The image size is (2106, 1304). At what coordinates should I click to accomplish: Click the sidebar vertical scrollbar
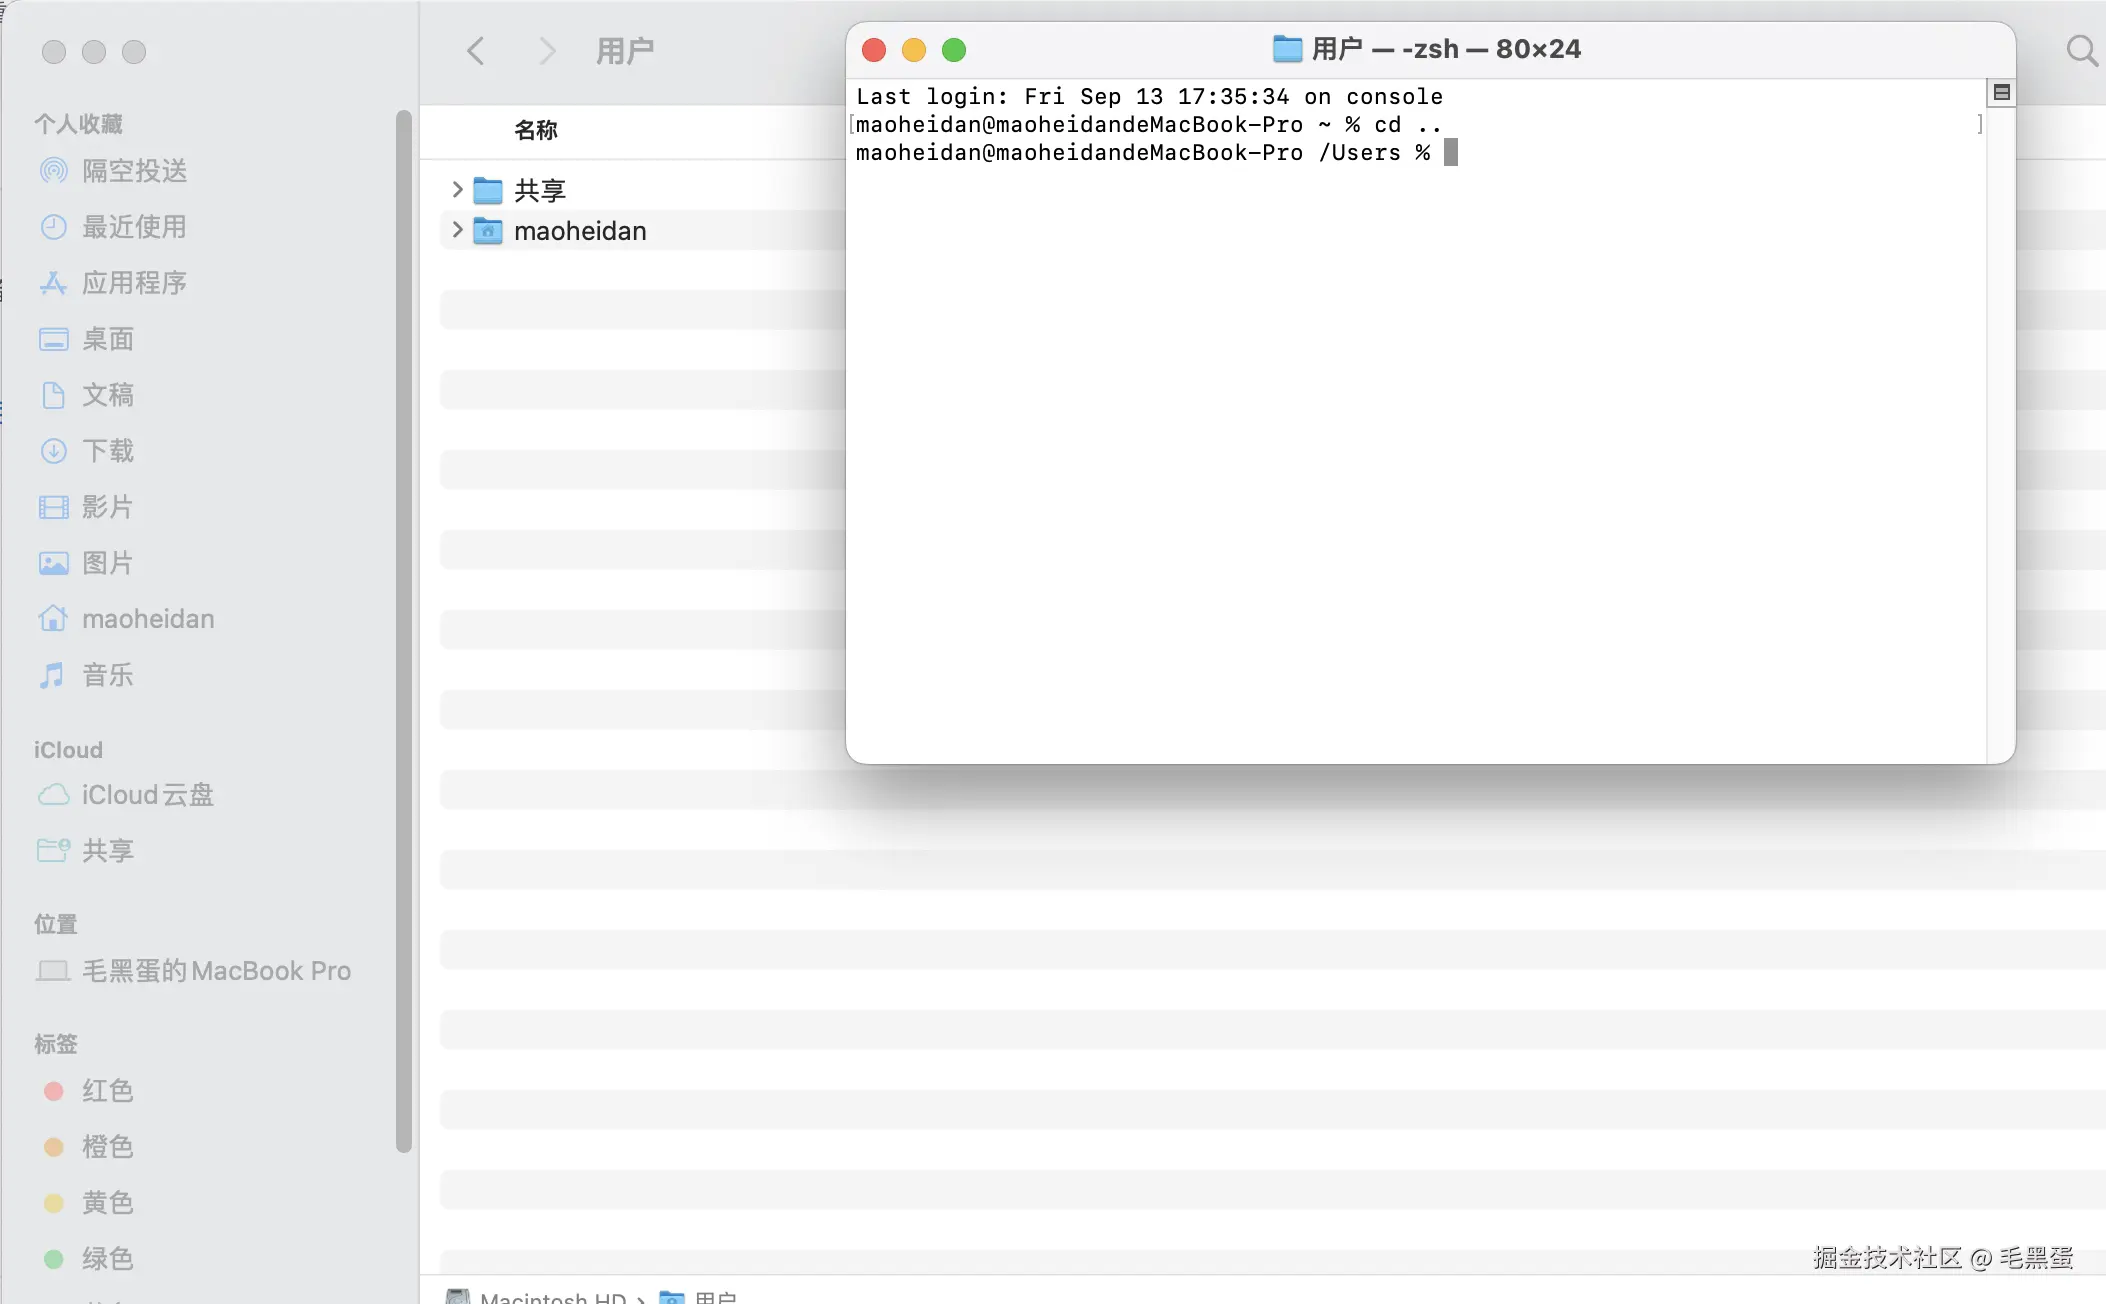[x=404, y=630]
